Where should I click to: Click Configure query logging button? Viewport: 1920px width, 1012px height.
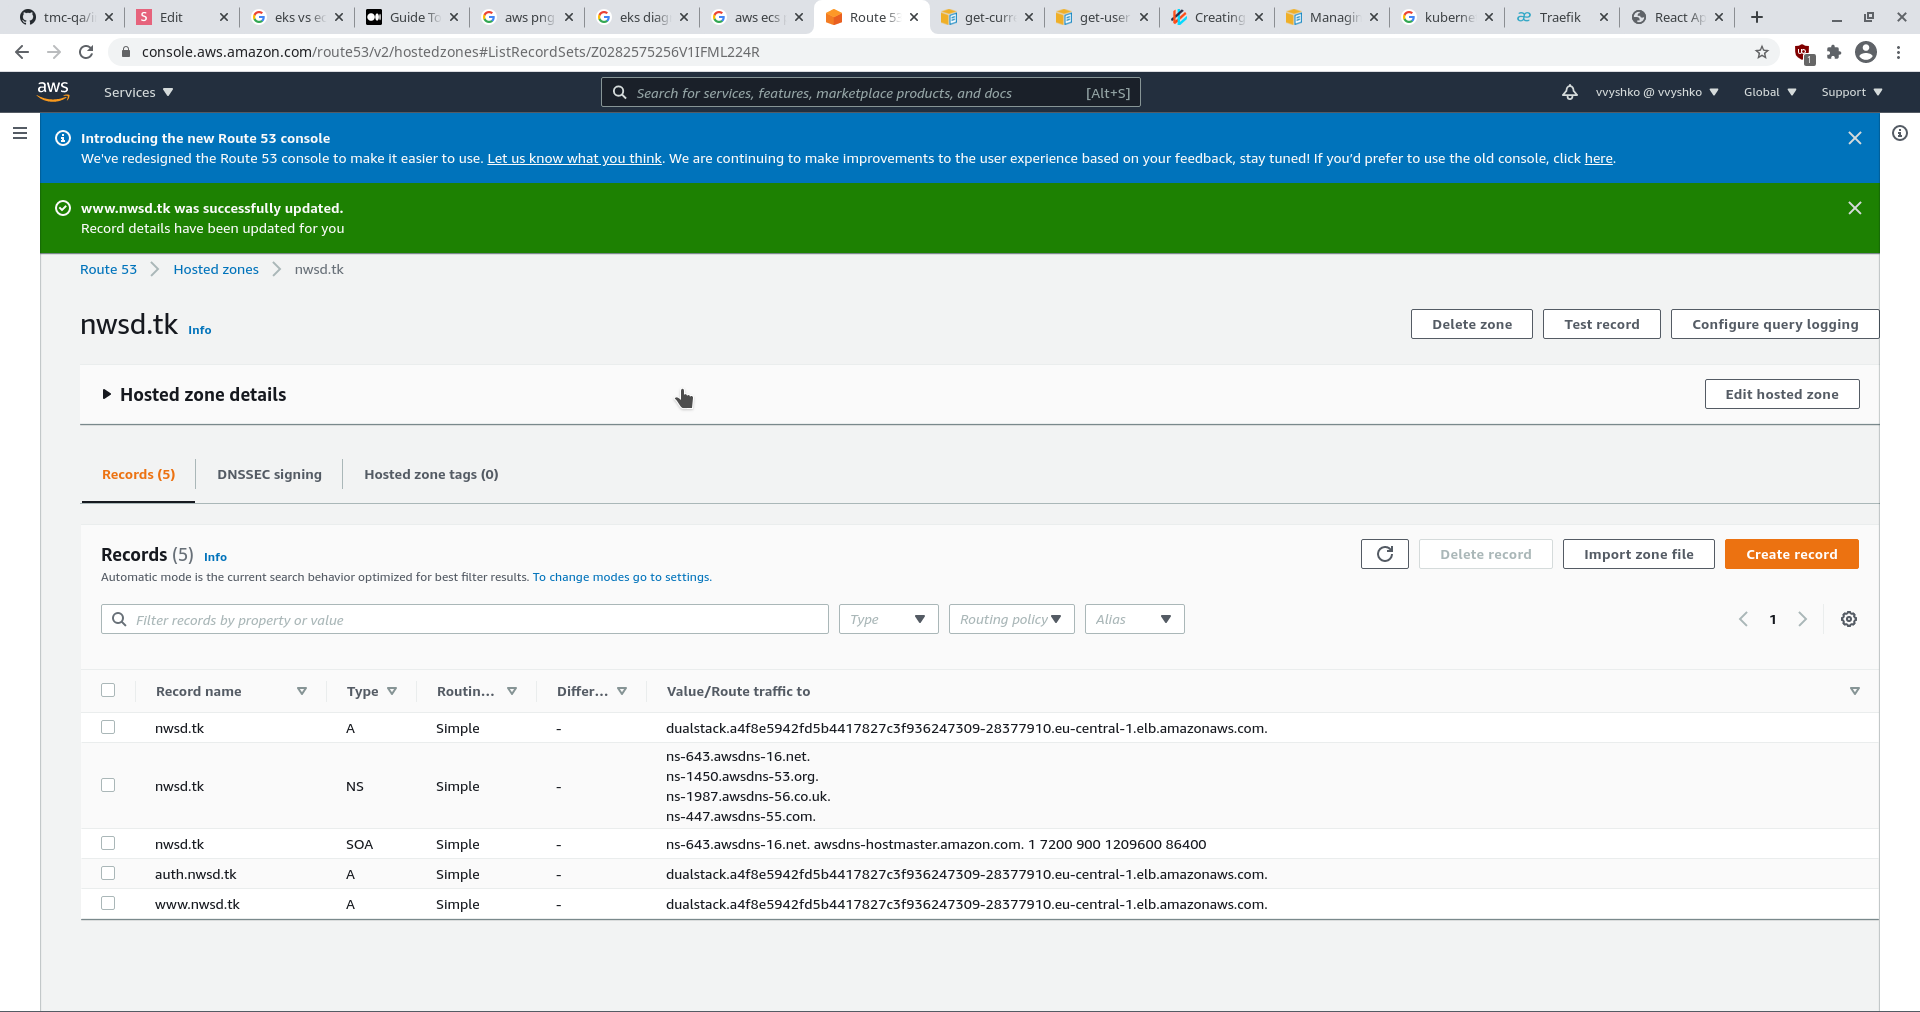point(1775,324)
